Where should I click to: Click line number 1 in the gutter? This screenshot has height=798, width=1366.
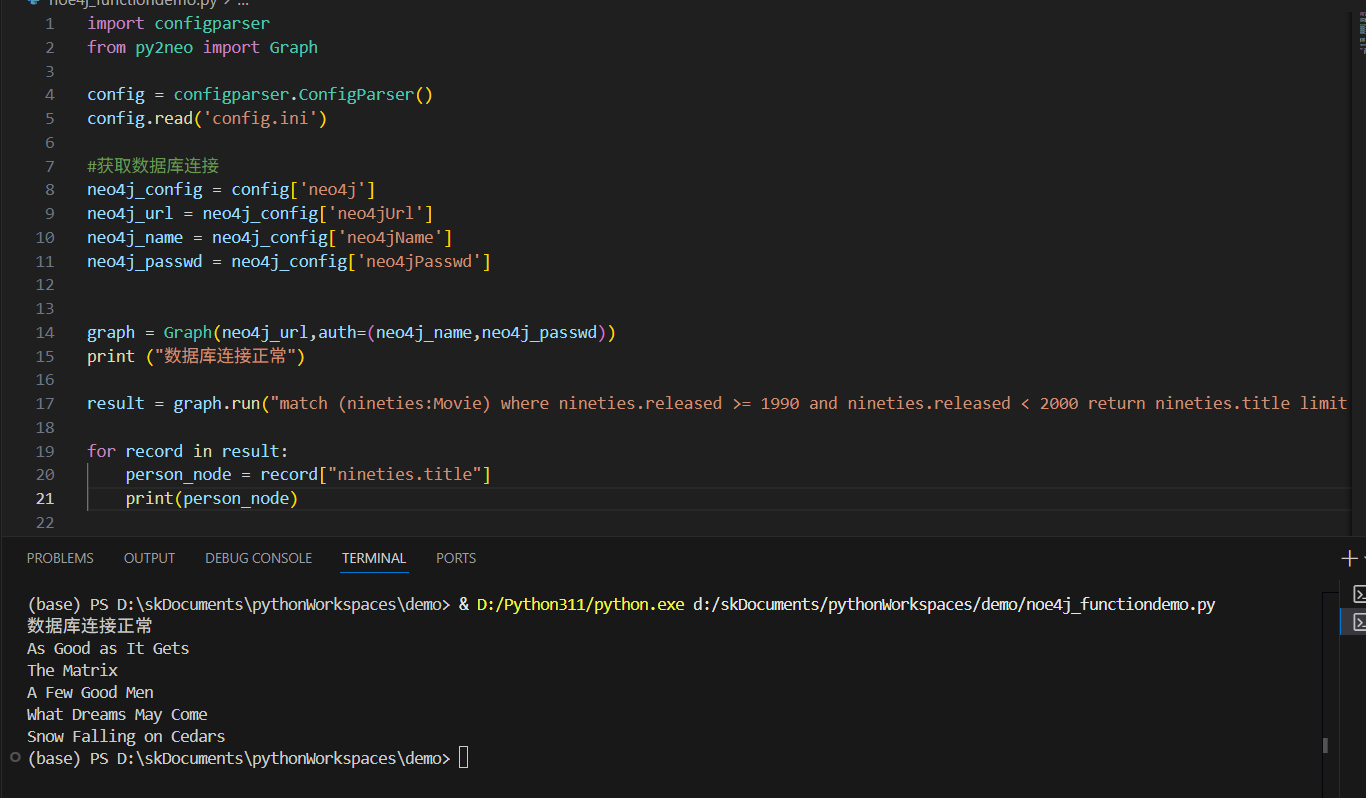coord(50,23)
